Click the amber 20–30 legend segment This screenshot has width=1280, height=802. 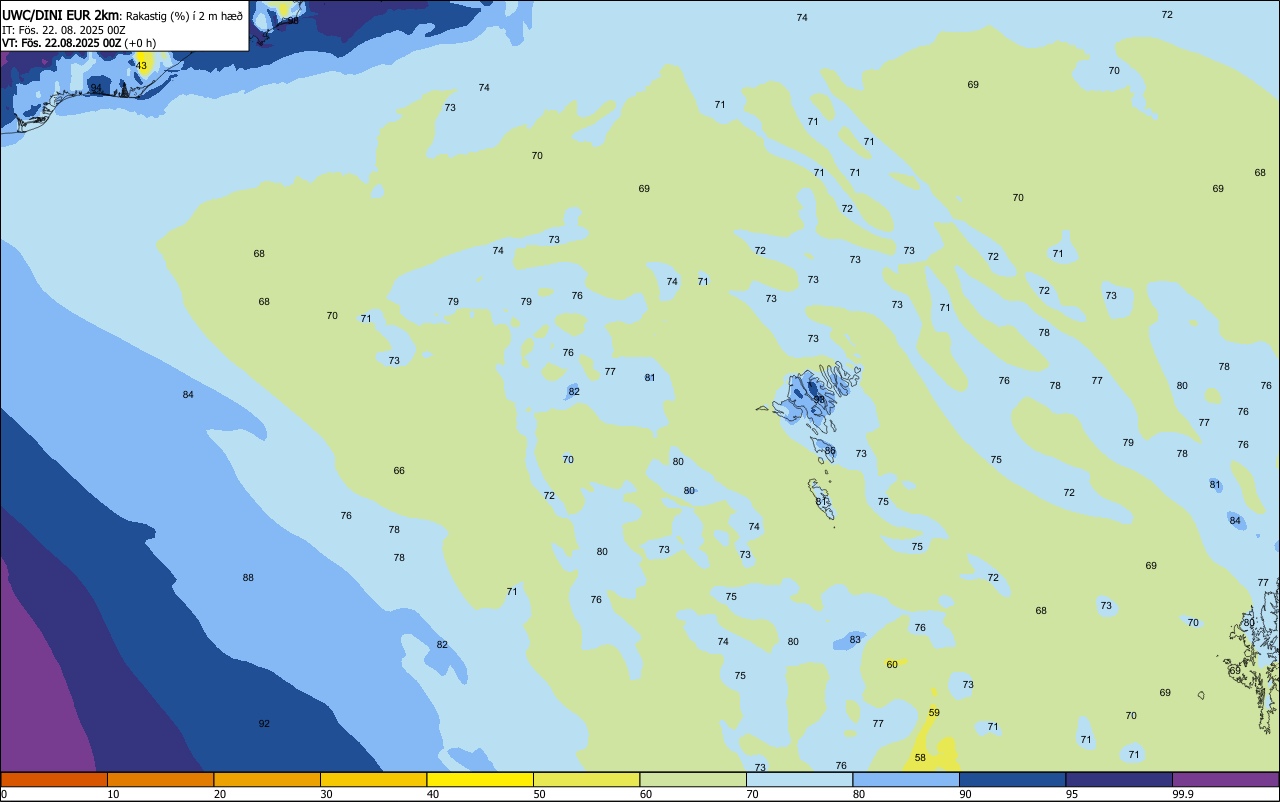[267, 779]
